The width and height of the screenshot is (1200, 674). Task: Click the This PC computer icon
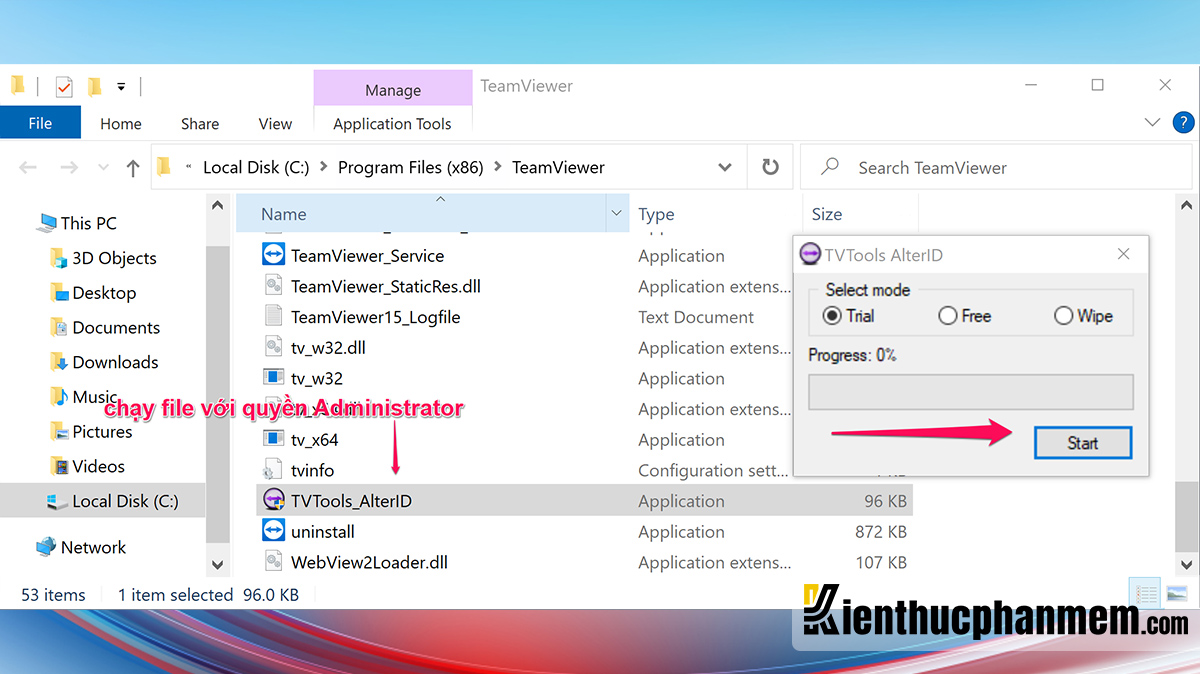(x=46, y=223)
